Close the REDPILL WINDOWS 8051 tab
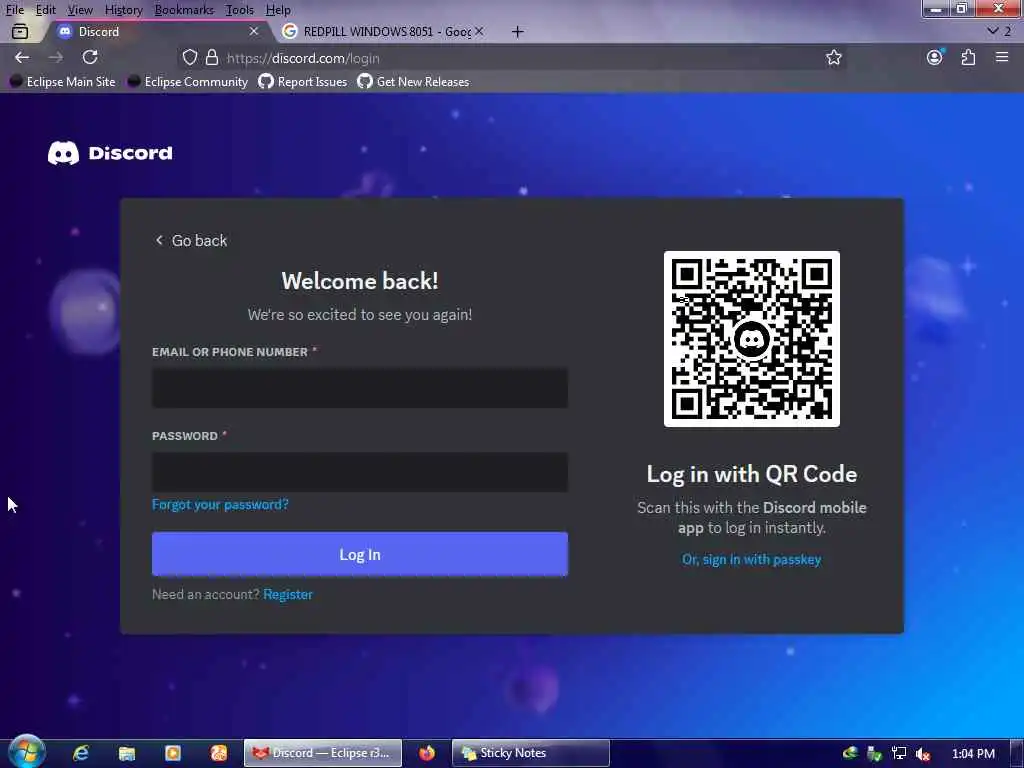Screen dimensions: 1024x768 click(x=479, y=31)
